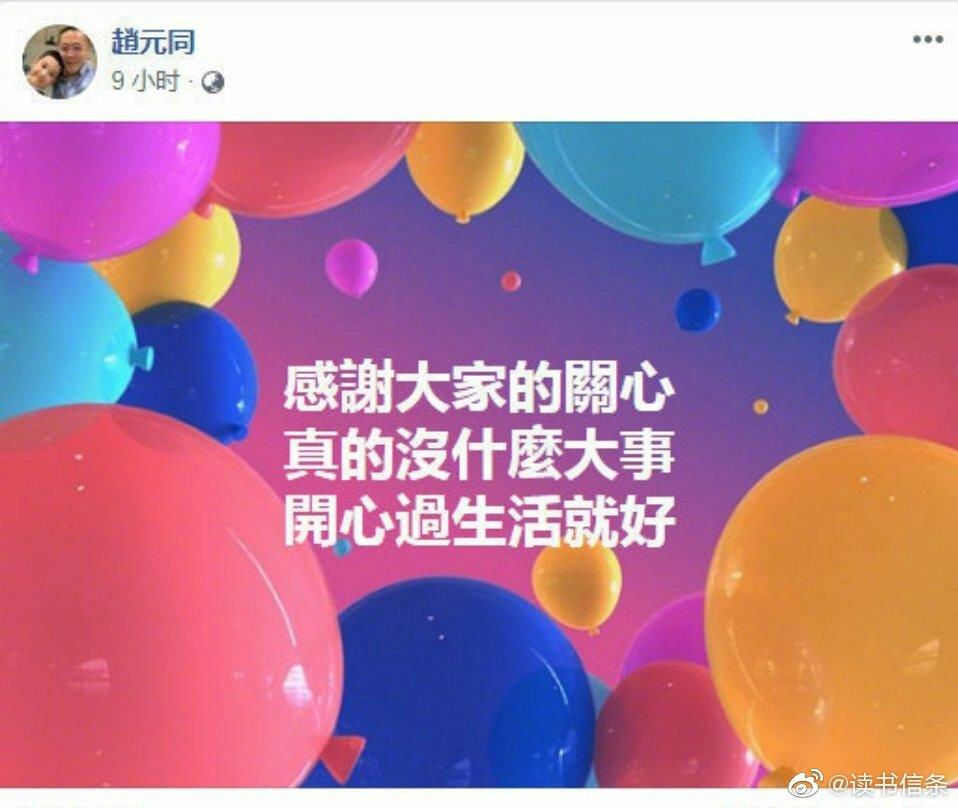Viewport: 958px width, 808px height.
Task: Select the text line 開心過生活就好
Action: click(479, 523)
